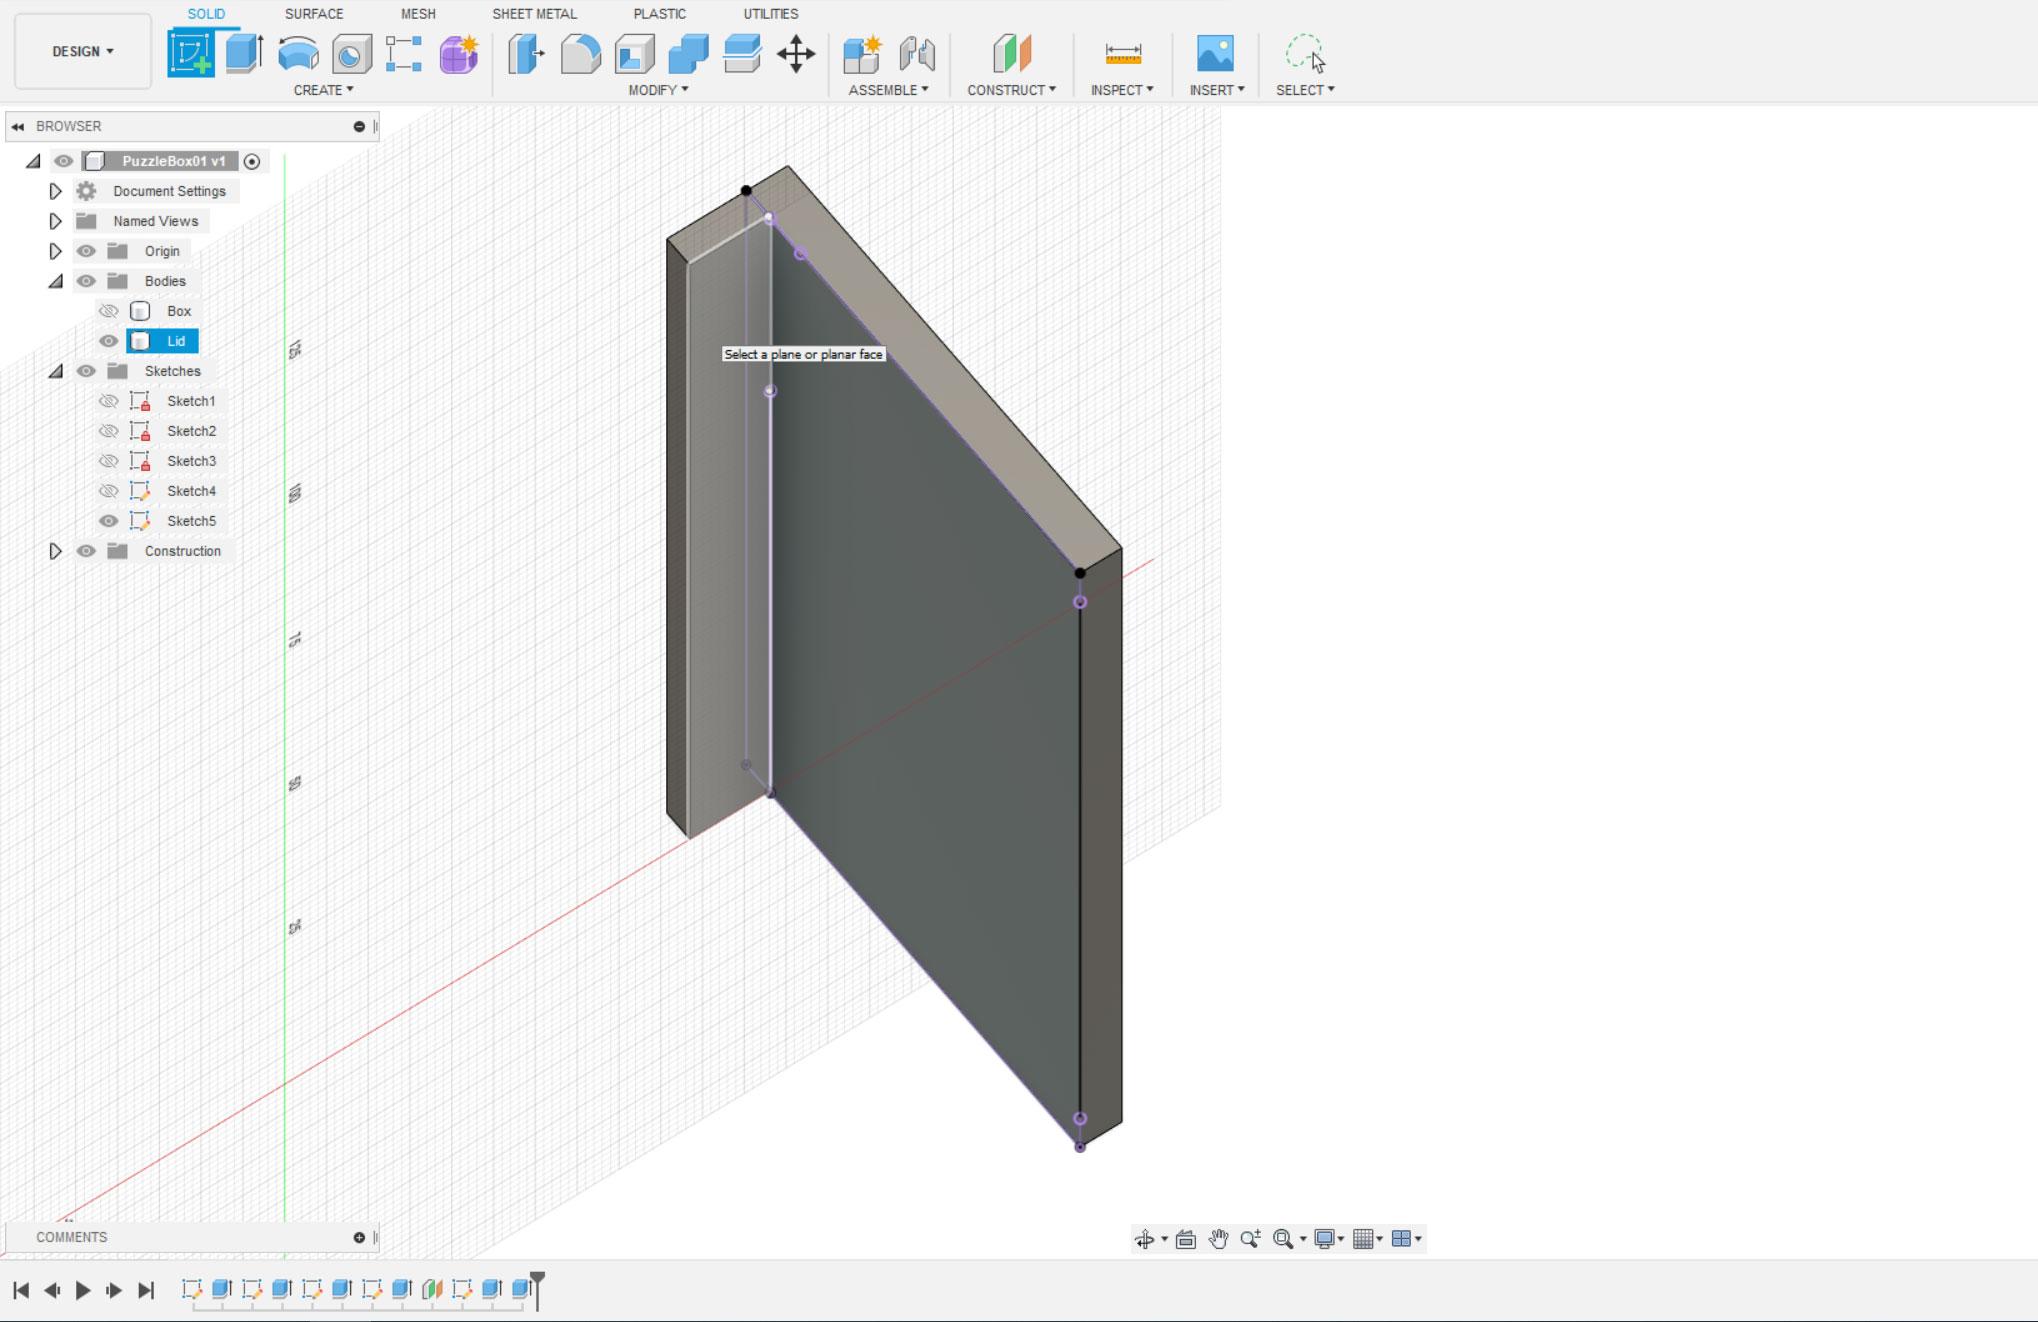
Task: Select the Shell tool
Action: click(634, 54)
